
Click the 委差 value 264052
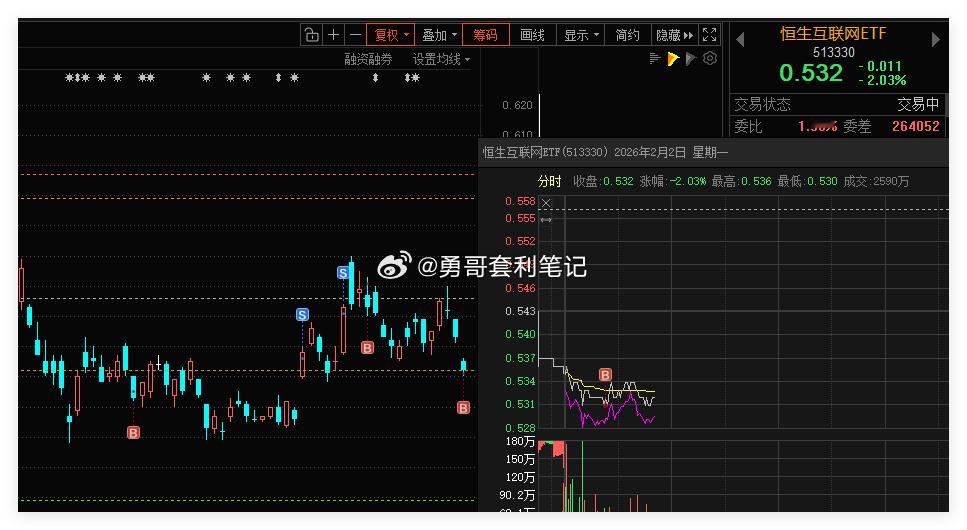[x=915, y=126]
